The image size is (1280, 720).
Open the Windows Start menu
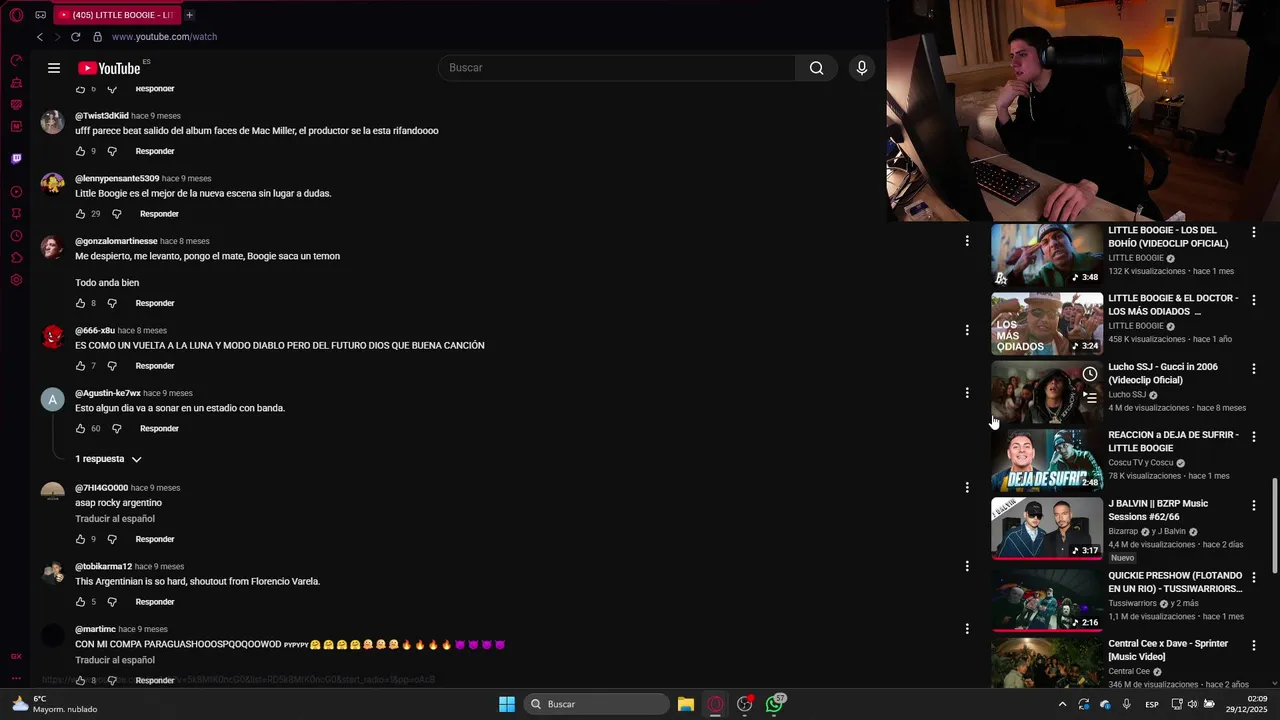pyautogui.click(x=507, y=704)
